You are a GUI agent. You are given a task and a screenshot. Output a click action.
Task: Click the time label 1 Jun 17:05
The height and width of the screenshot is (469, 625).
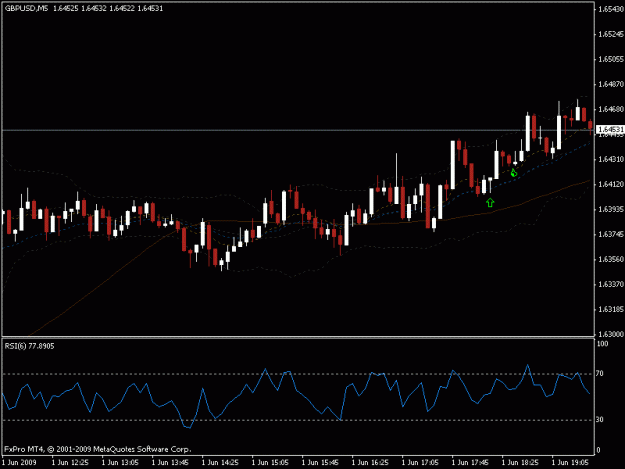420,463
